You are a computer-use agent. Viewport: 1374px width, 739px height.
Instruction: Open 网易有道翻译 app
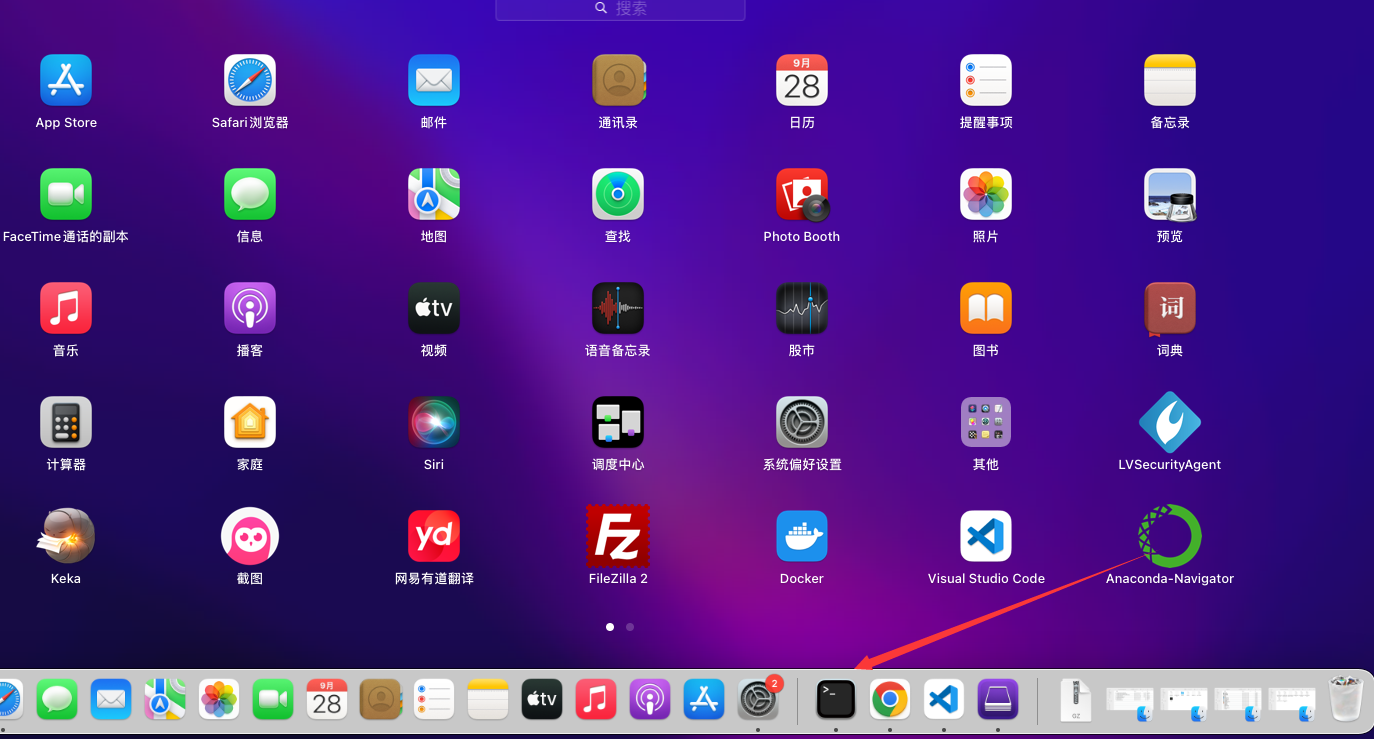point(434,536)
